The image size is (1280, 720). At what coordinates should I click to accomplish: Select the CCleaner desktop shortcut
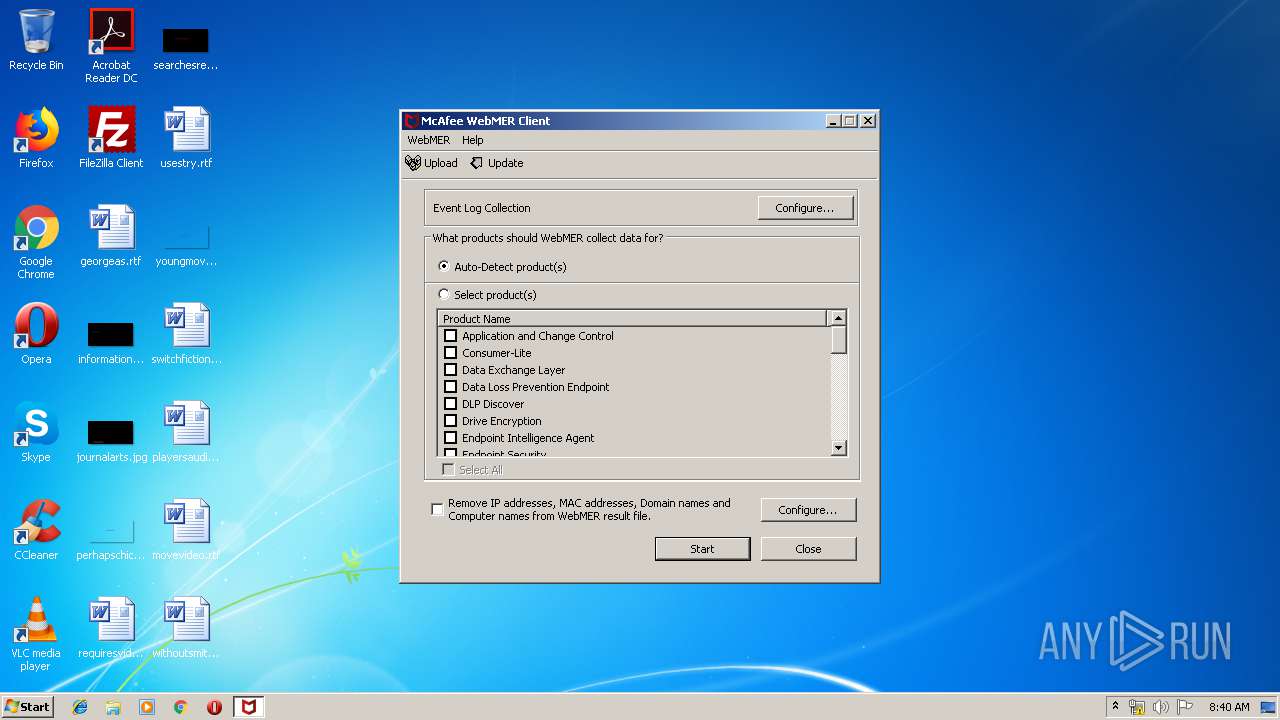pos(36,530)
